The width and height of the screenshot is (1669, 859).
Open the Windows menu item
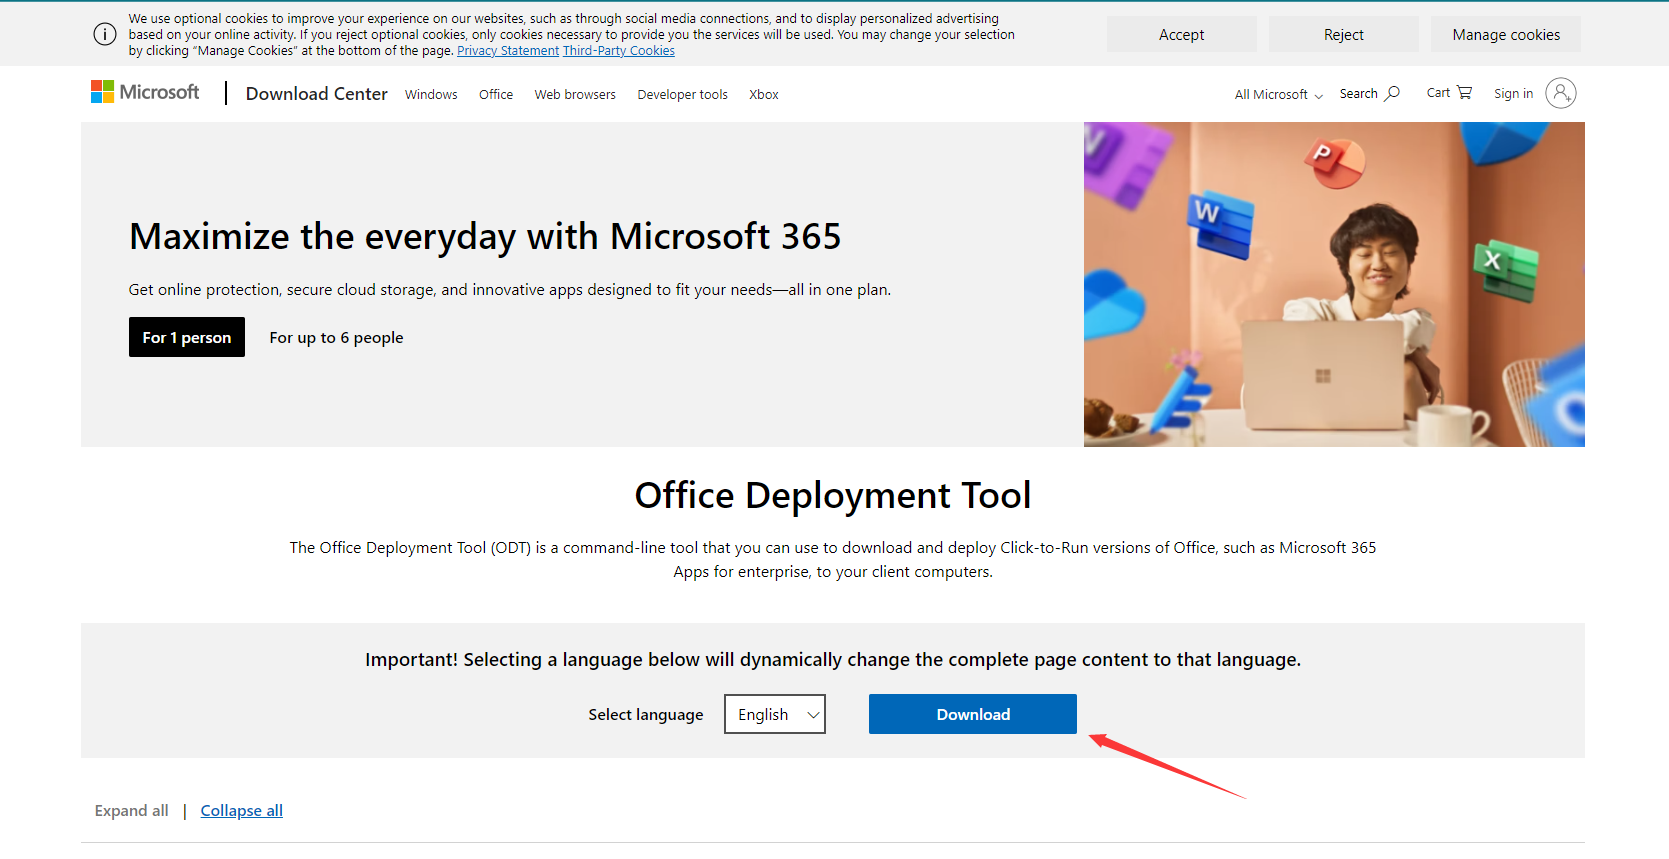[x=431, y=94]
